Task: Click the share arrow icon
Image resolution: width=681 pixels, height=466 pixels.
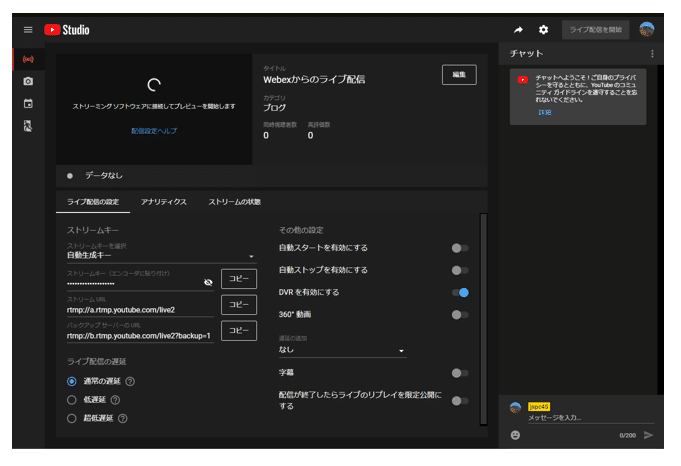Action: [518, 30]
